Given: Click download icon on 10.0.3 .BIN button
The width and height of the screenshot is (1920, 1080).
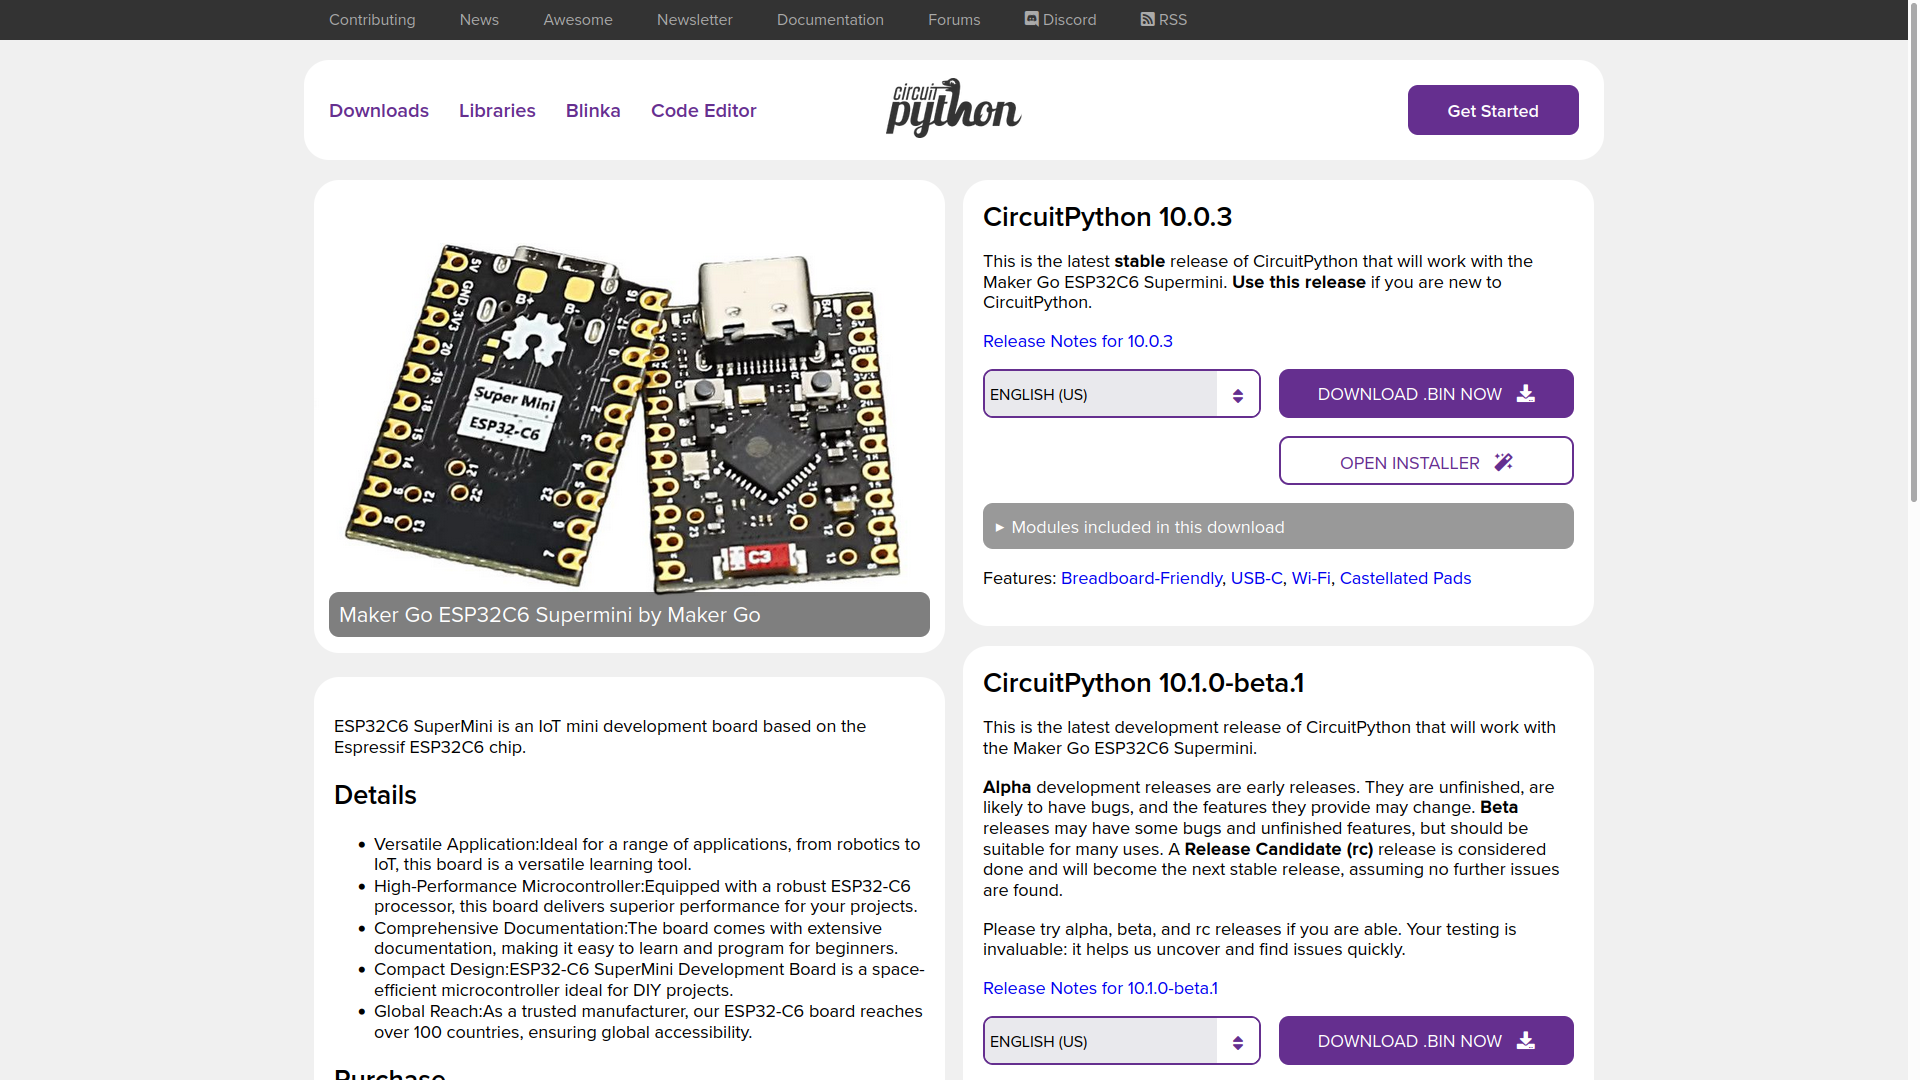Looking at the screenshot, I should 1525,394.
